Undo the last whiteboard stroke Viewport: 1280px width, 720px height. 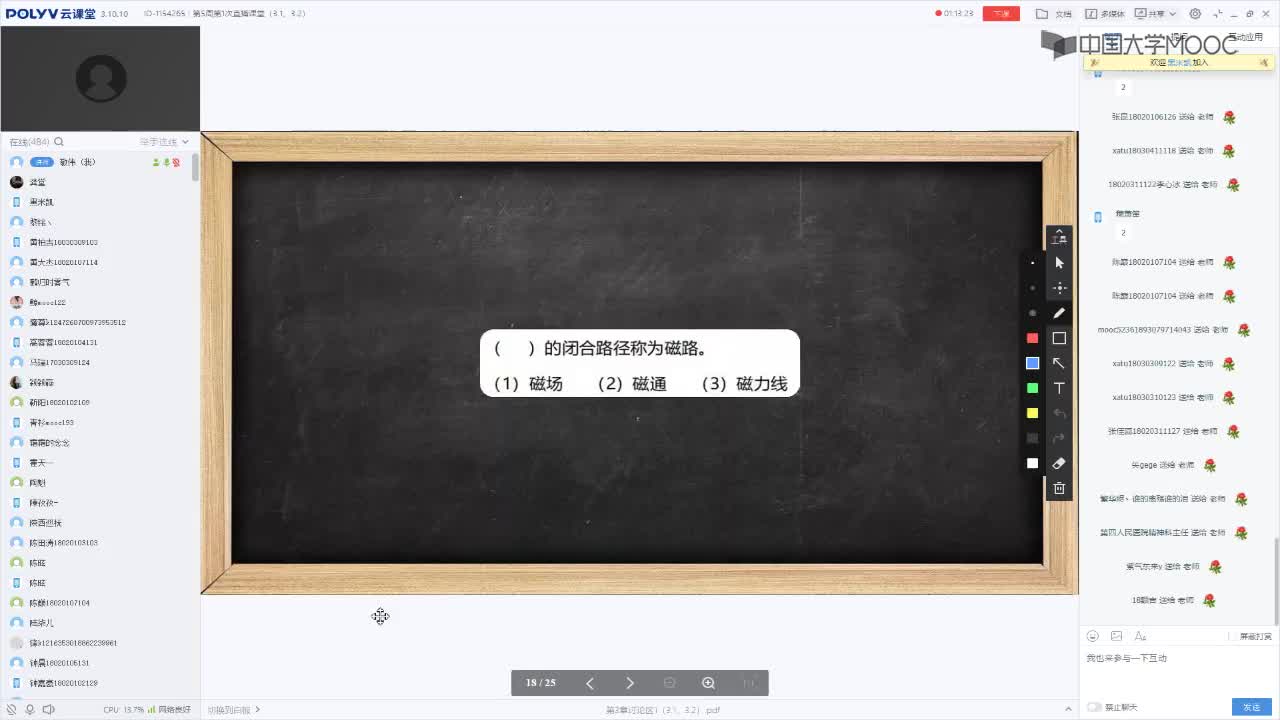tap(1059, 413)
